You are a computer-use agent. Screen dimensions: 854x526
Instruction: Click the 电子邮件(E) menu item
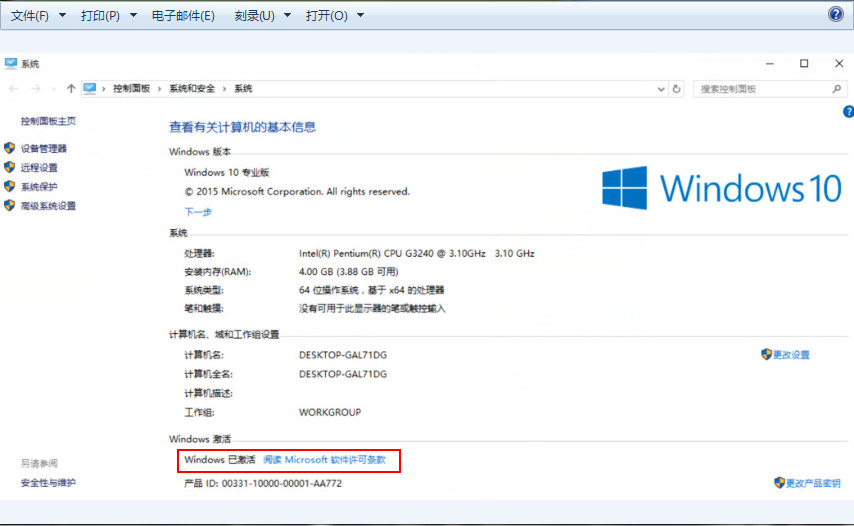pos(183,16)
